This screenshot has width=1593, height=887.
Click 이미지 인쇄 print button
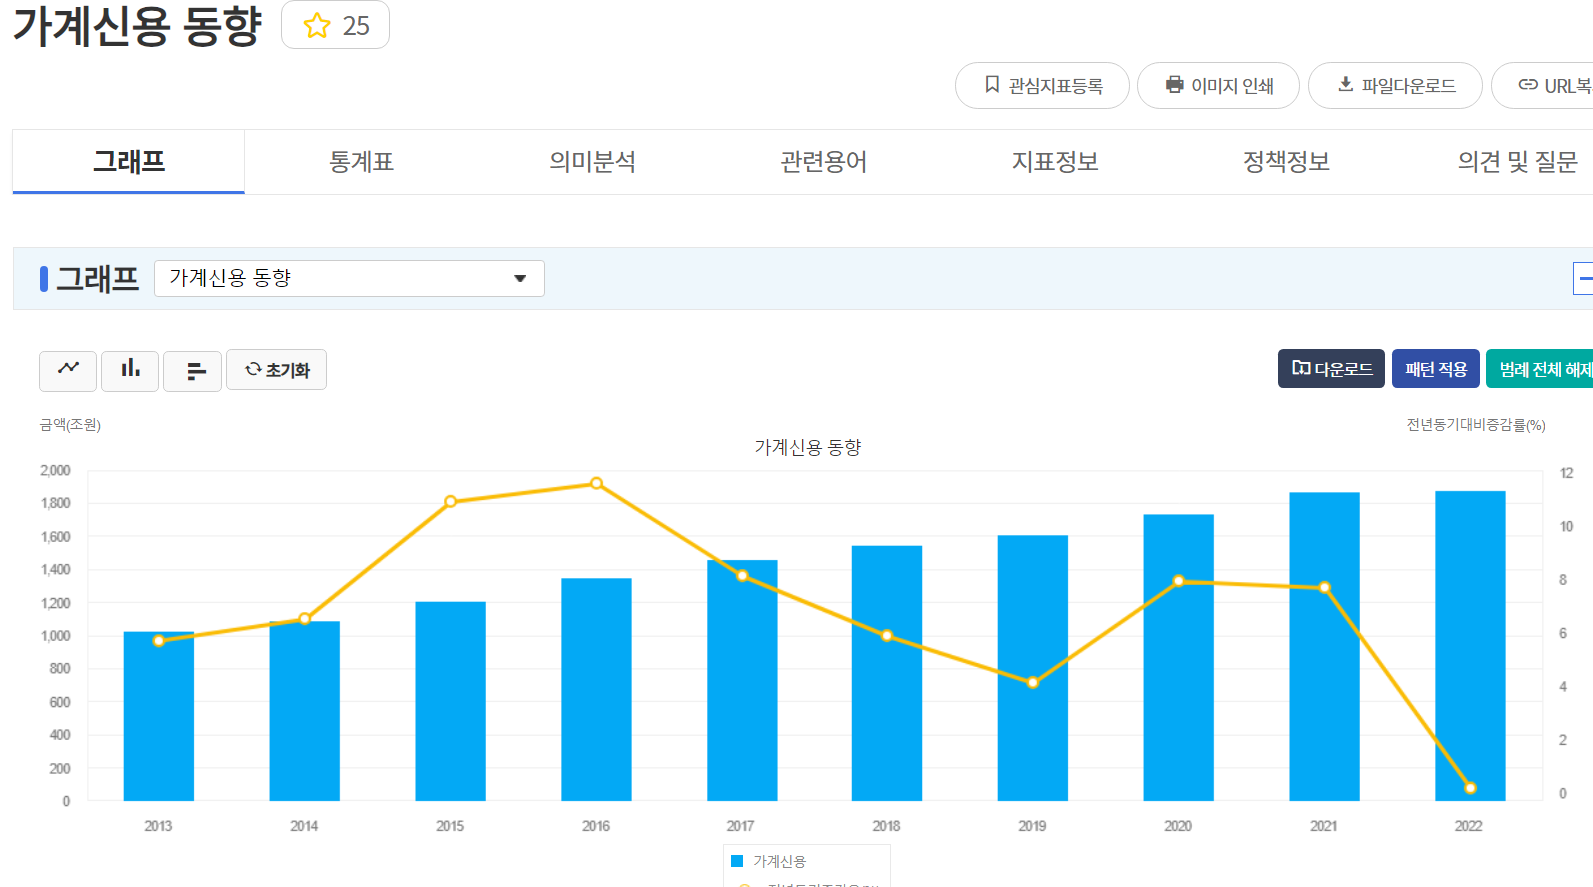1218,86
